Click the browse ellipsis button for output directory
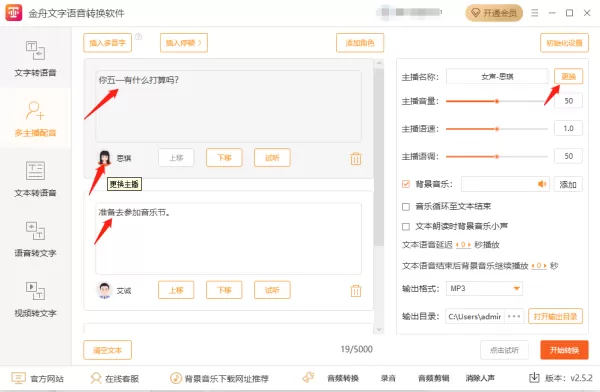 (x=514, y=316)
